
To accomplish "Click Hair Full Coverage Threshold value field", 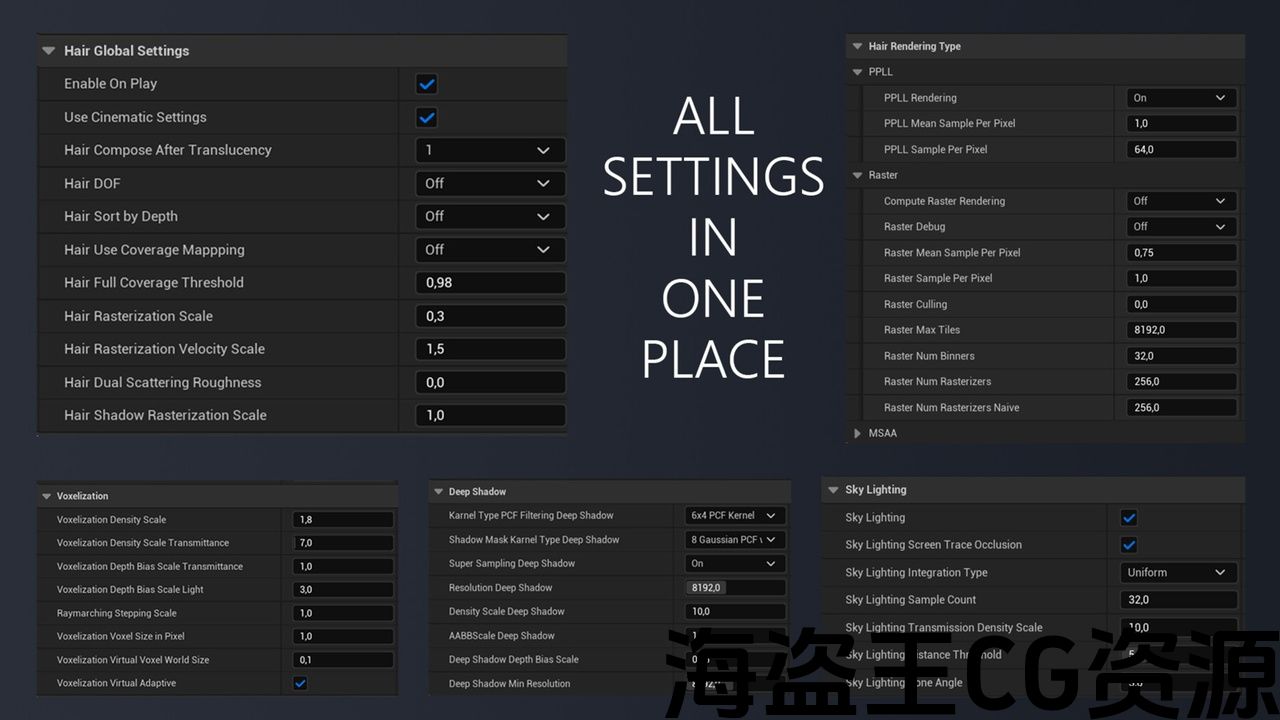I will 490,283.
